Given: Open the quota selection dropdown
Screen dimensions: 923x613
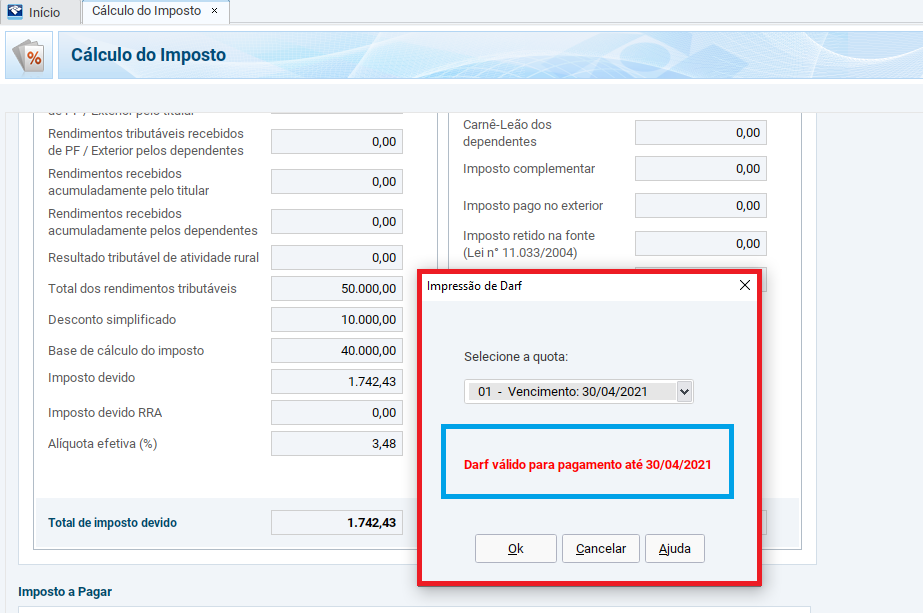Looking at the screenshot, I should [x=684, y=392].
